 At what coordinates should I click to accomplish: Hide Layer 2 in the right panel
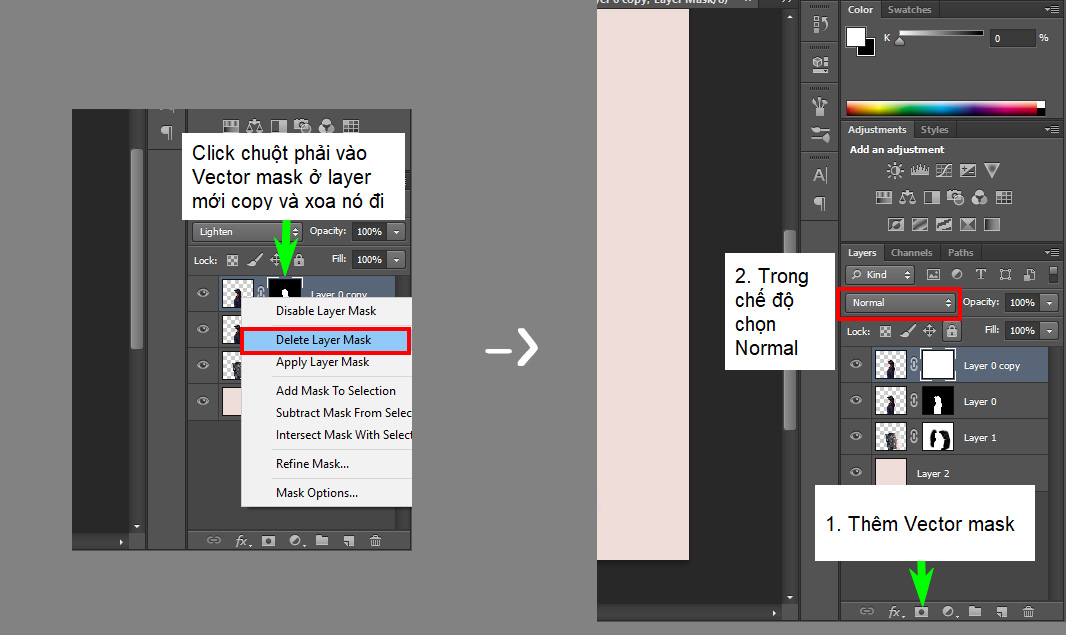tap(856, 473)
